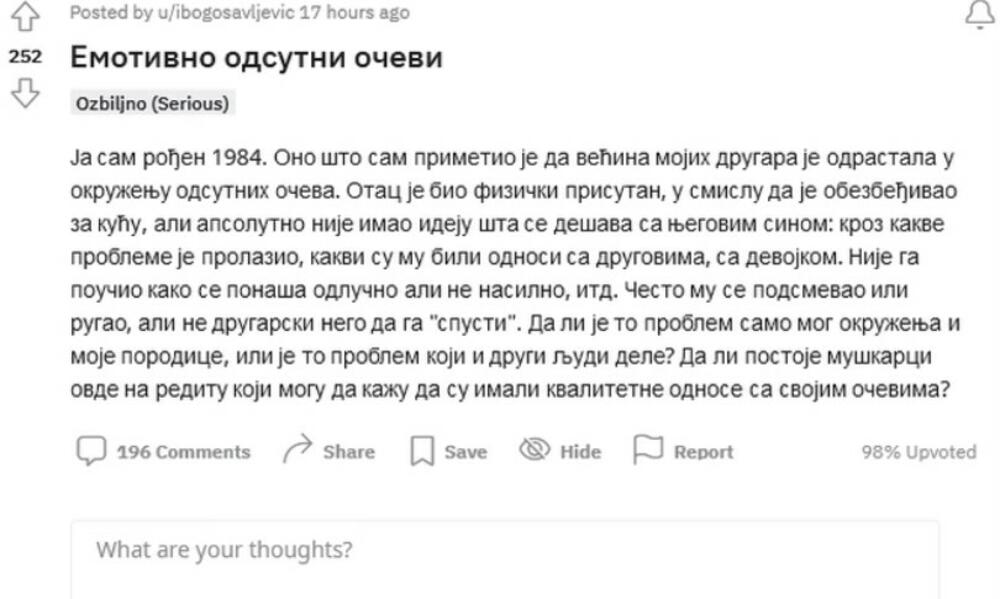This screenshot has height=599, width=1000.
Task: Downvote the post with the down arrow
Action: pyautogui.click(x=25, y=92)
